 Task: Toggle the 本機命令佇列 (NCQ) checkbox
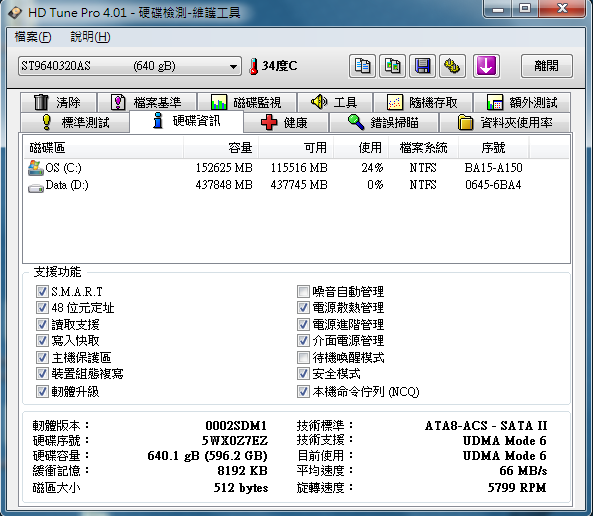tap(303, 392)
